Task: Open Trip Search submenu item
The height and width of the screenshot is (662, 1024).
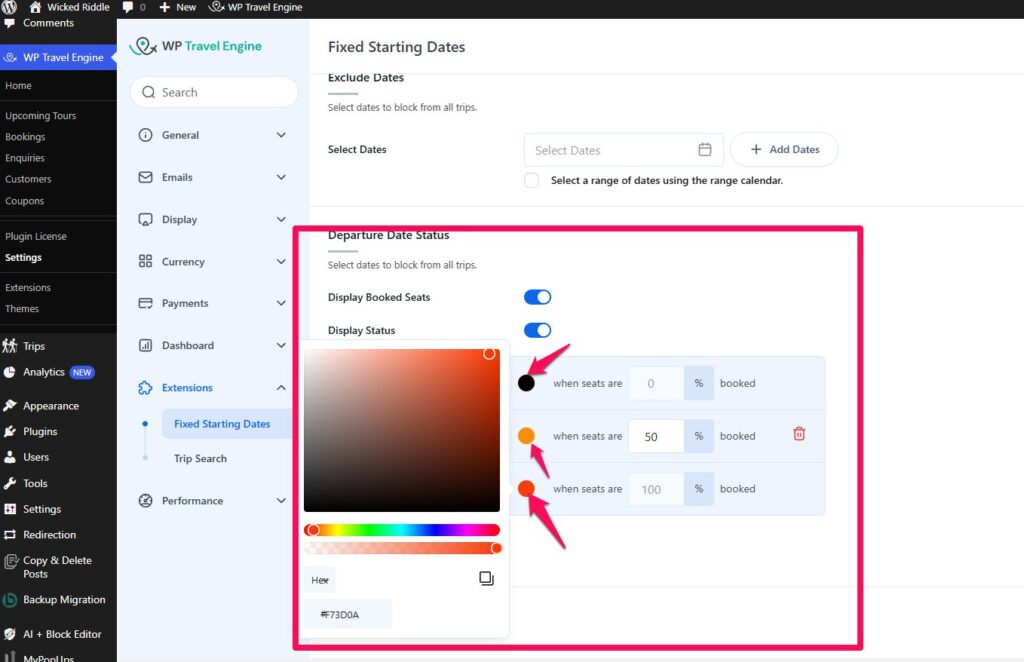Action: (200, 458)
